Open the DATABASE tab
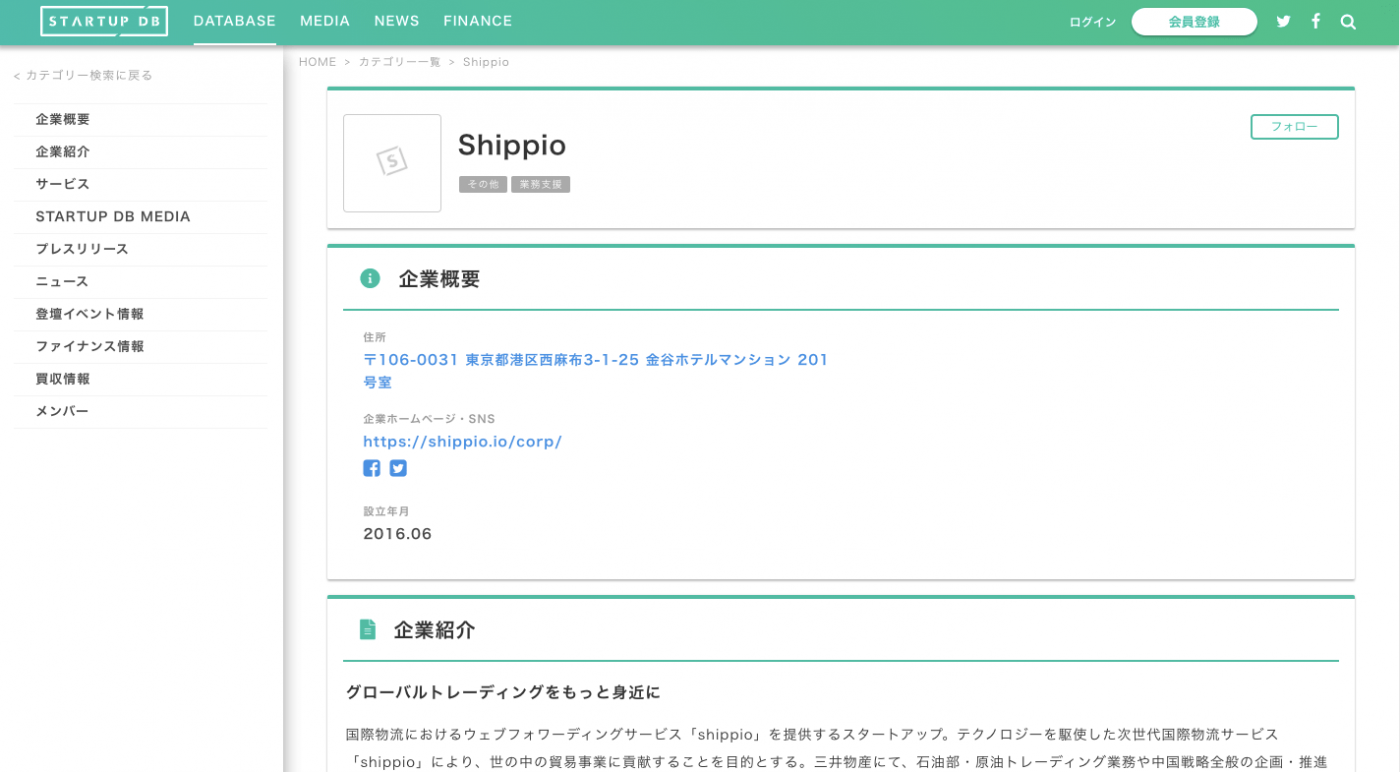Screen dimensions: 1400x772 (234, 21)
